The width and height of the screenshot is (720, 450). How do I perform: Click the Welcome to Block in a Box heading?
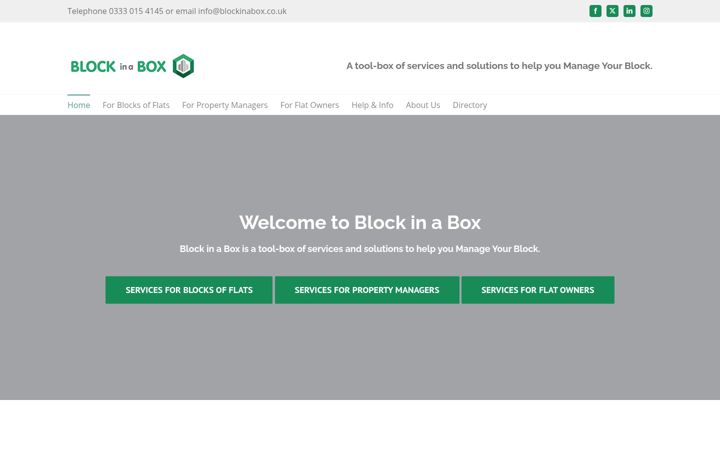tap(360, 223)
